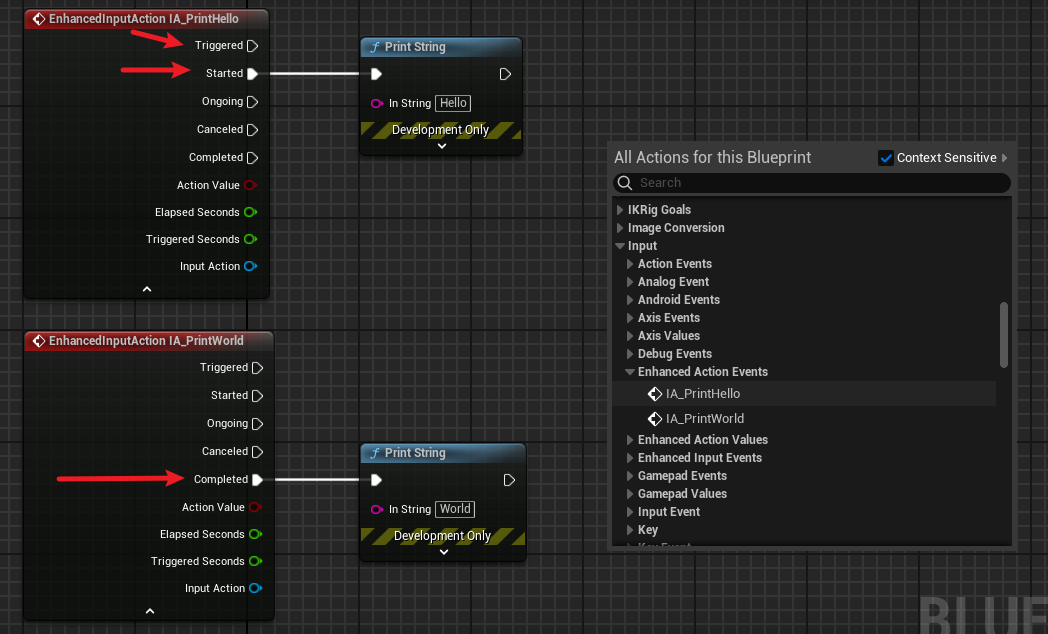The image size is (1048, 634).
Task: Click the World In String value box
Action: coord(455,509)
